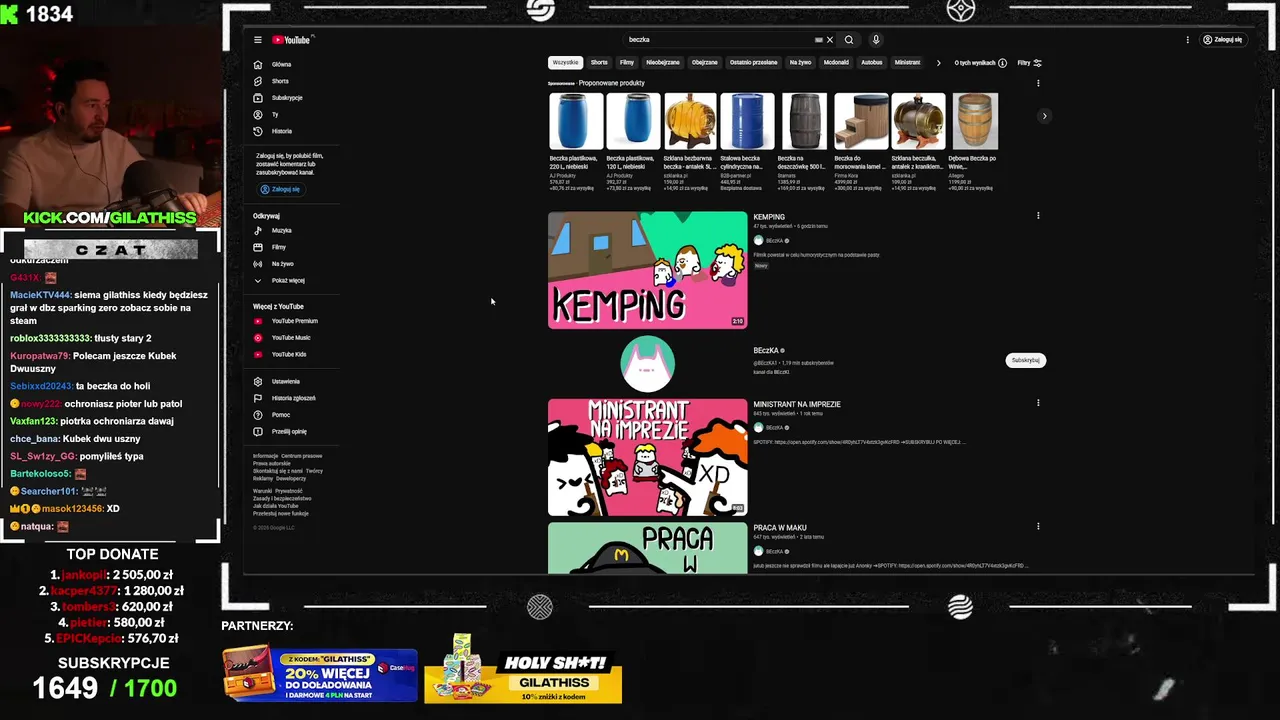
Task: Play MINISTRANT NA IMPREZIE thumbnail
Action: pyautogui.click(x=647, y=457)
